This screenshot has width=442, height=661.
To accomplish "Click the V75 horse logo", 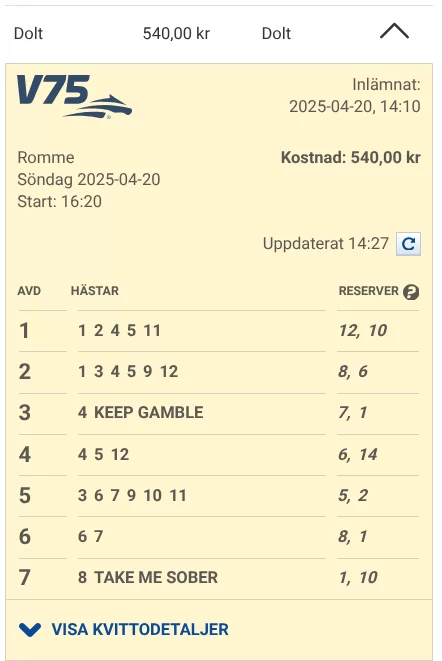I will click(74, 97).
